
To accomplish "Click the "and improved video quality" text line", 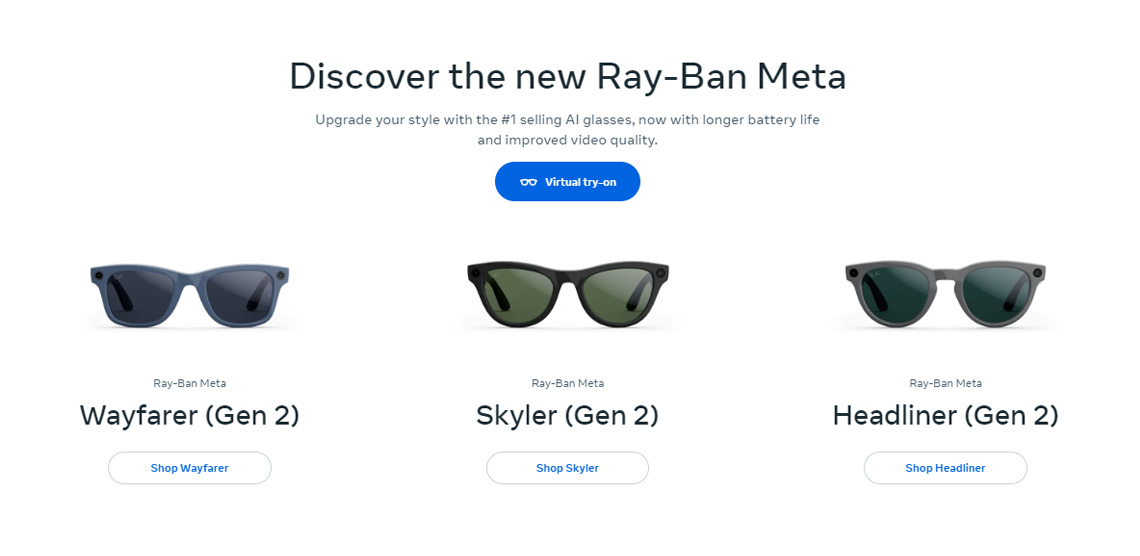I will [567, 140].
